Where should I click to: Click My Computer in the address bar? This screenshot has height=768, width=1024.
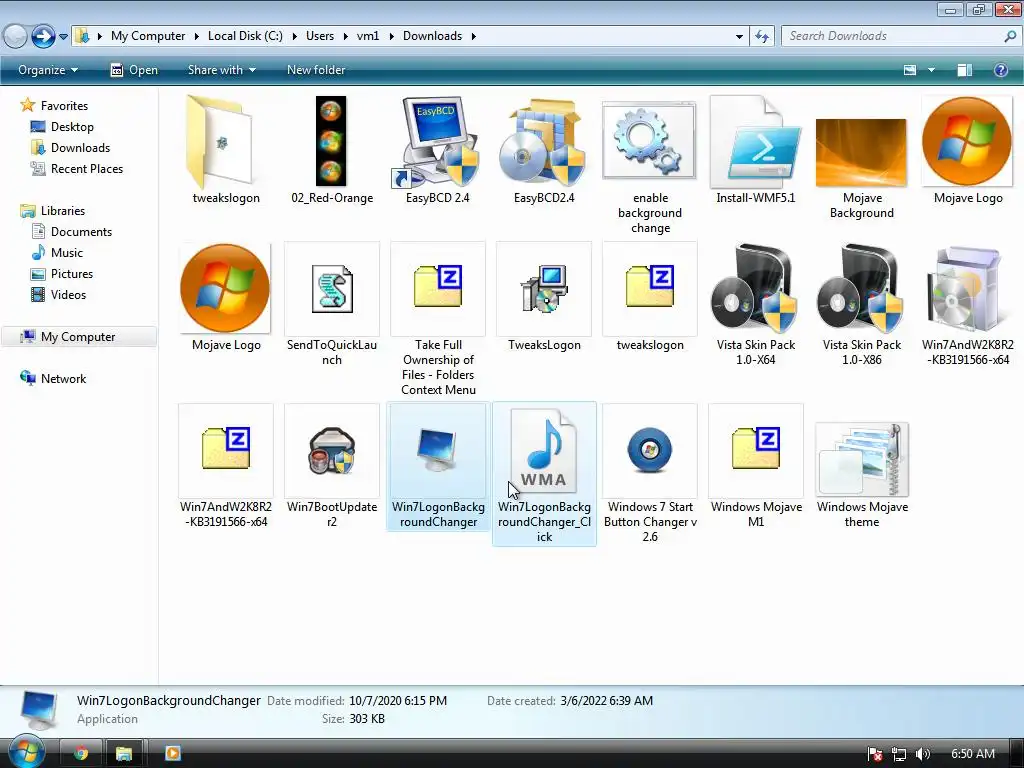148,36
